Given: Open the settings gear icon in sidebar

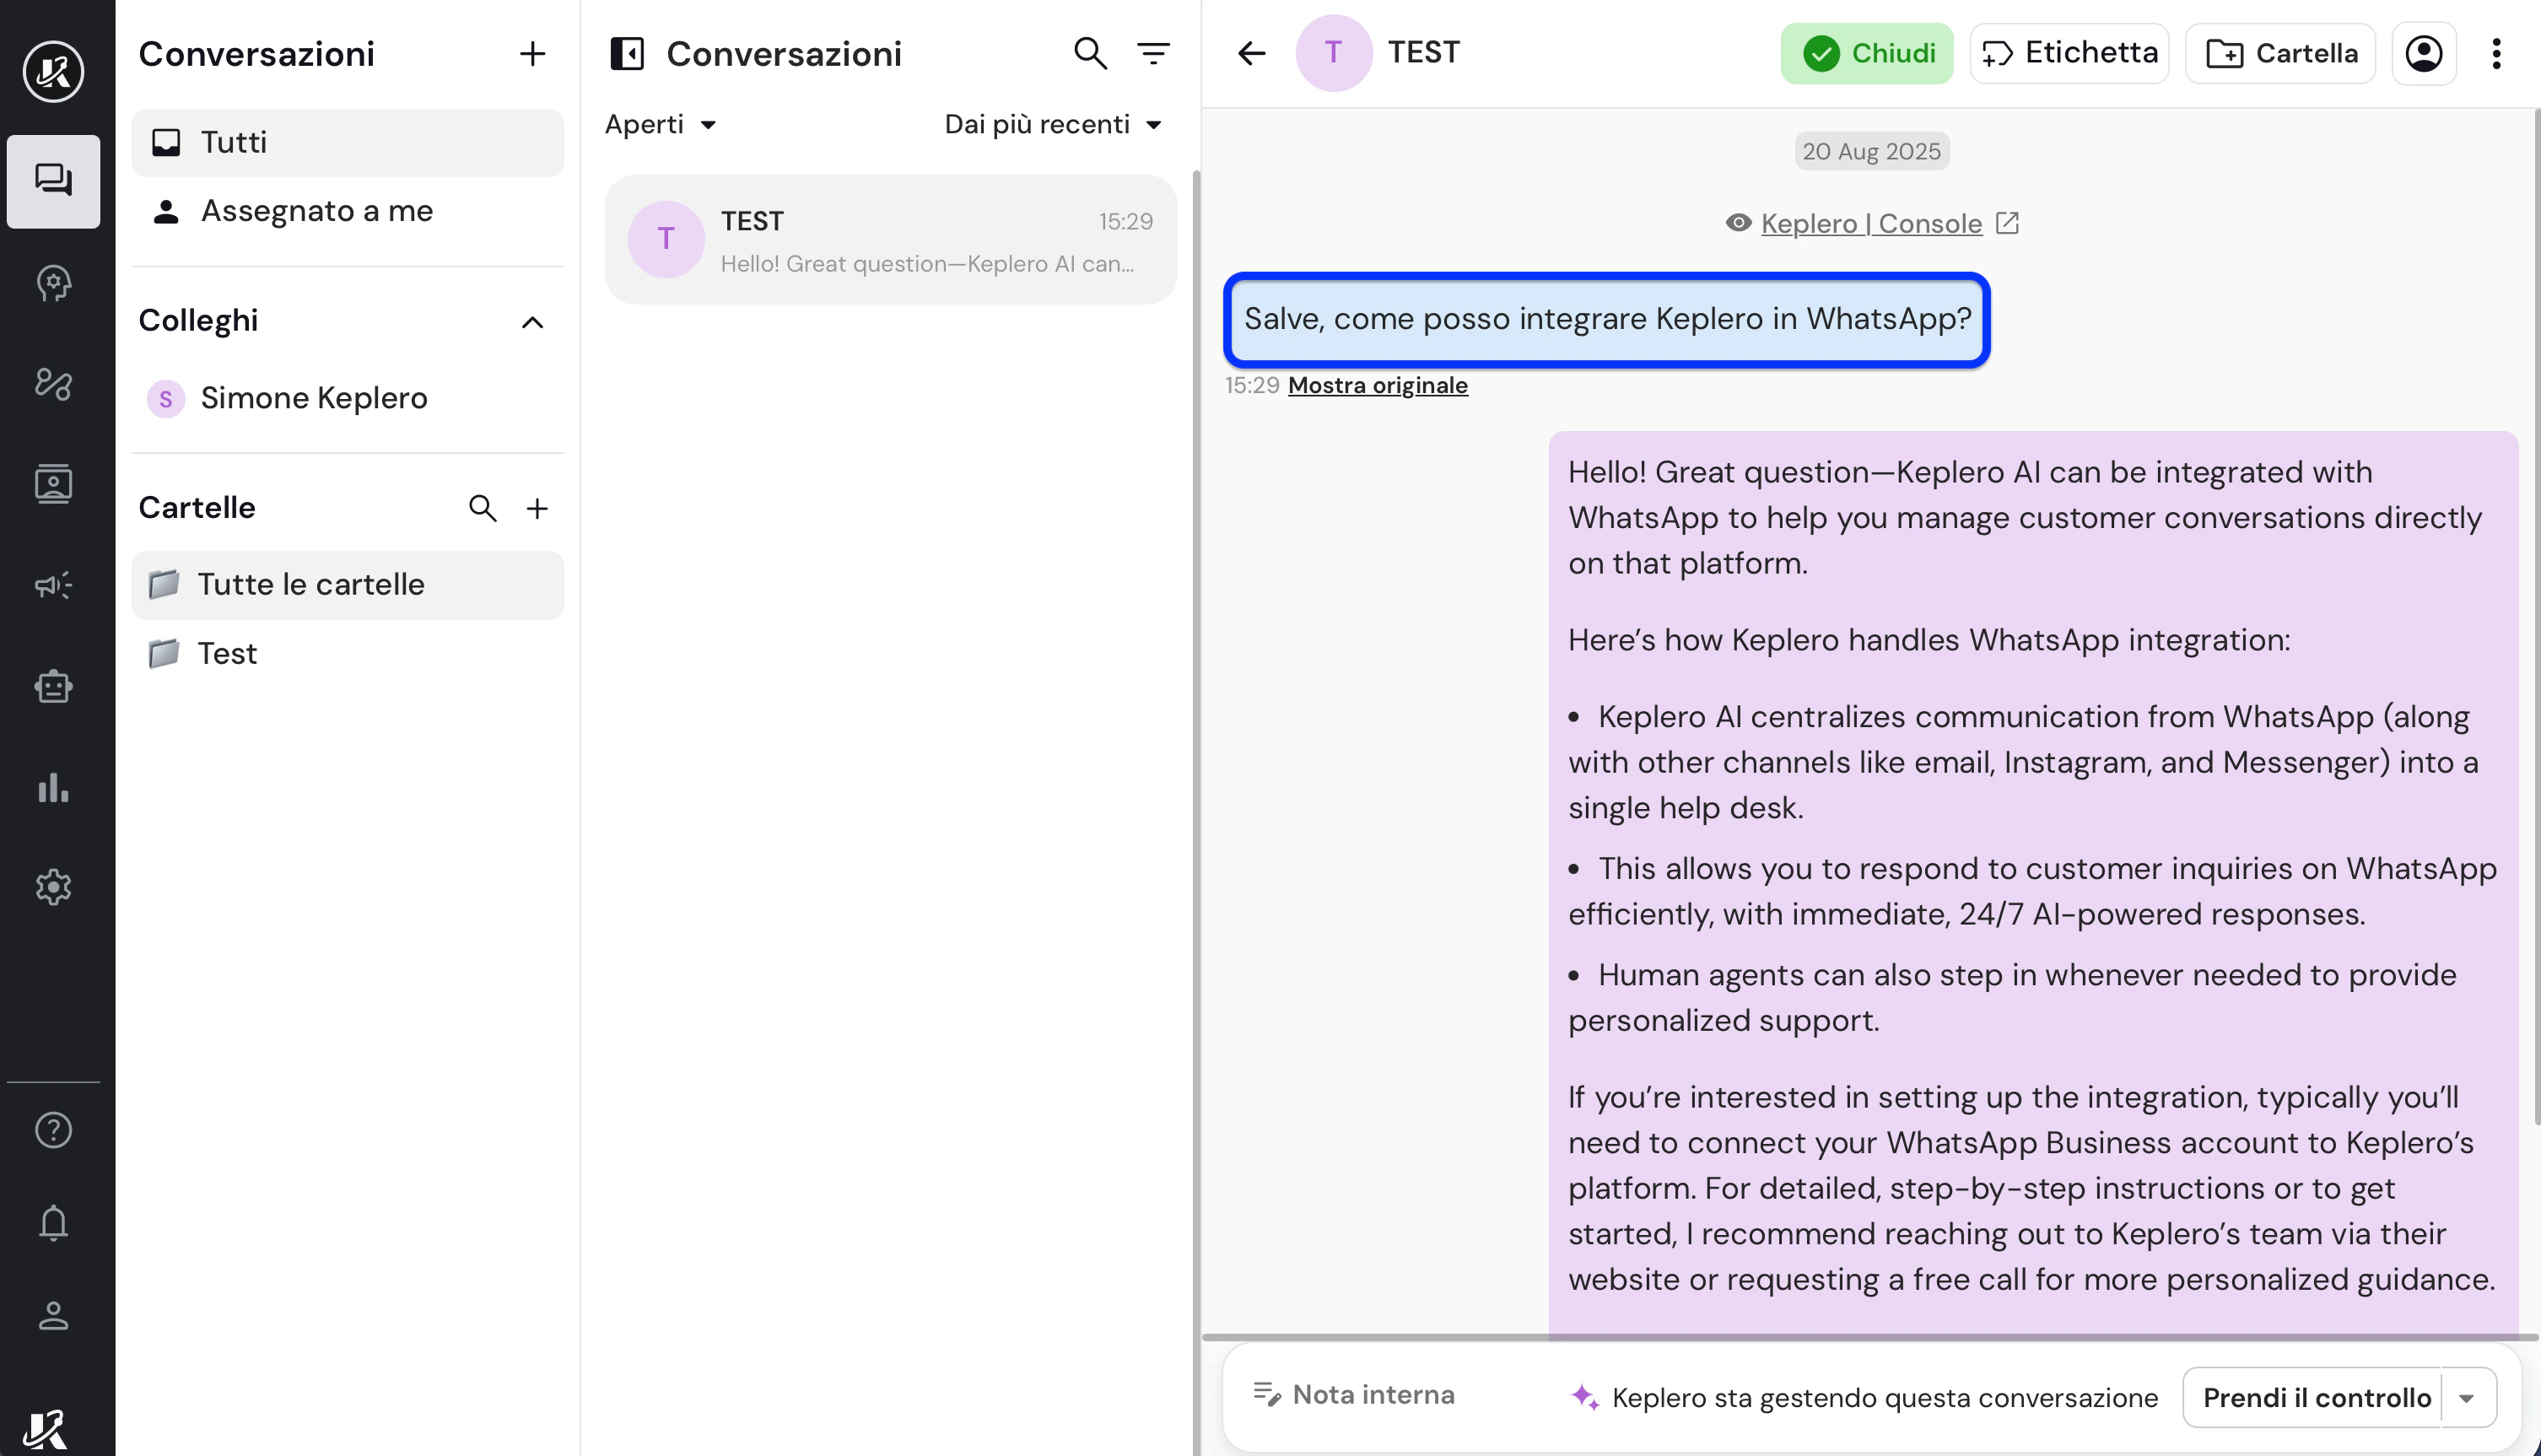Looking at the screenshot, I should click(x=53, y=887).
